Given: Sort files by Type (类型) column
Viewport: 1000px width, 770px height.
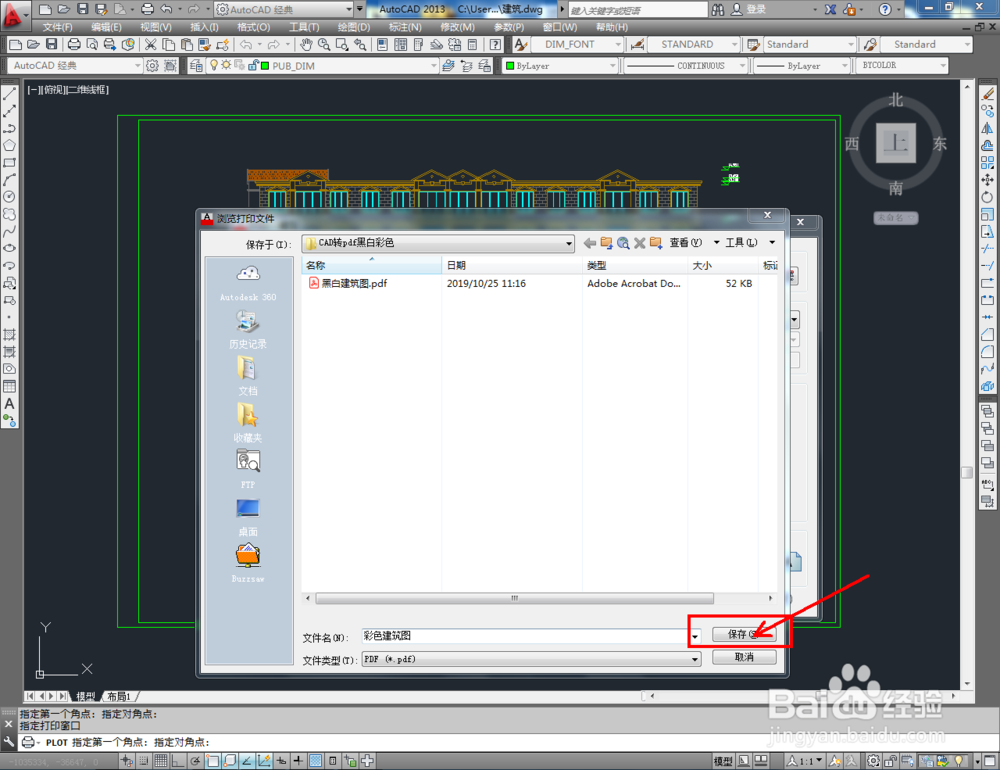Looking at the screenshot, I should coord(635,265).
